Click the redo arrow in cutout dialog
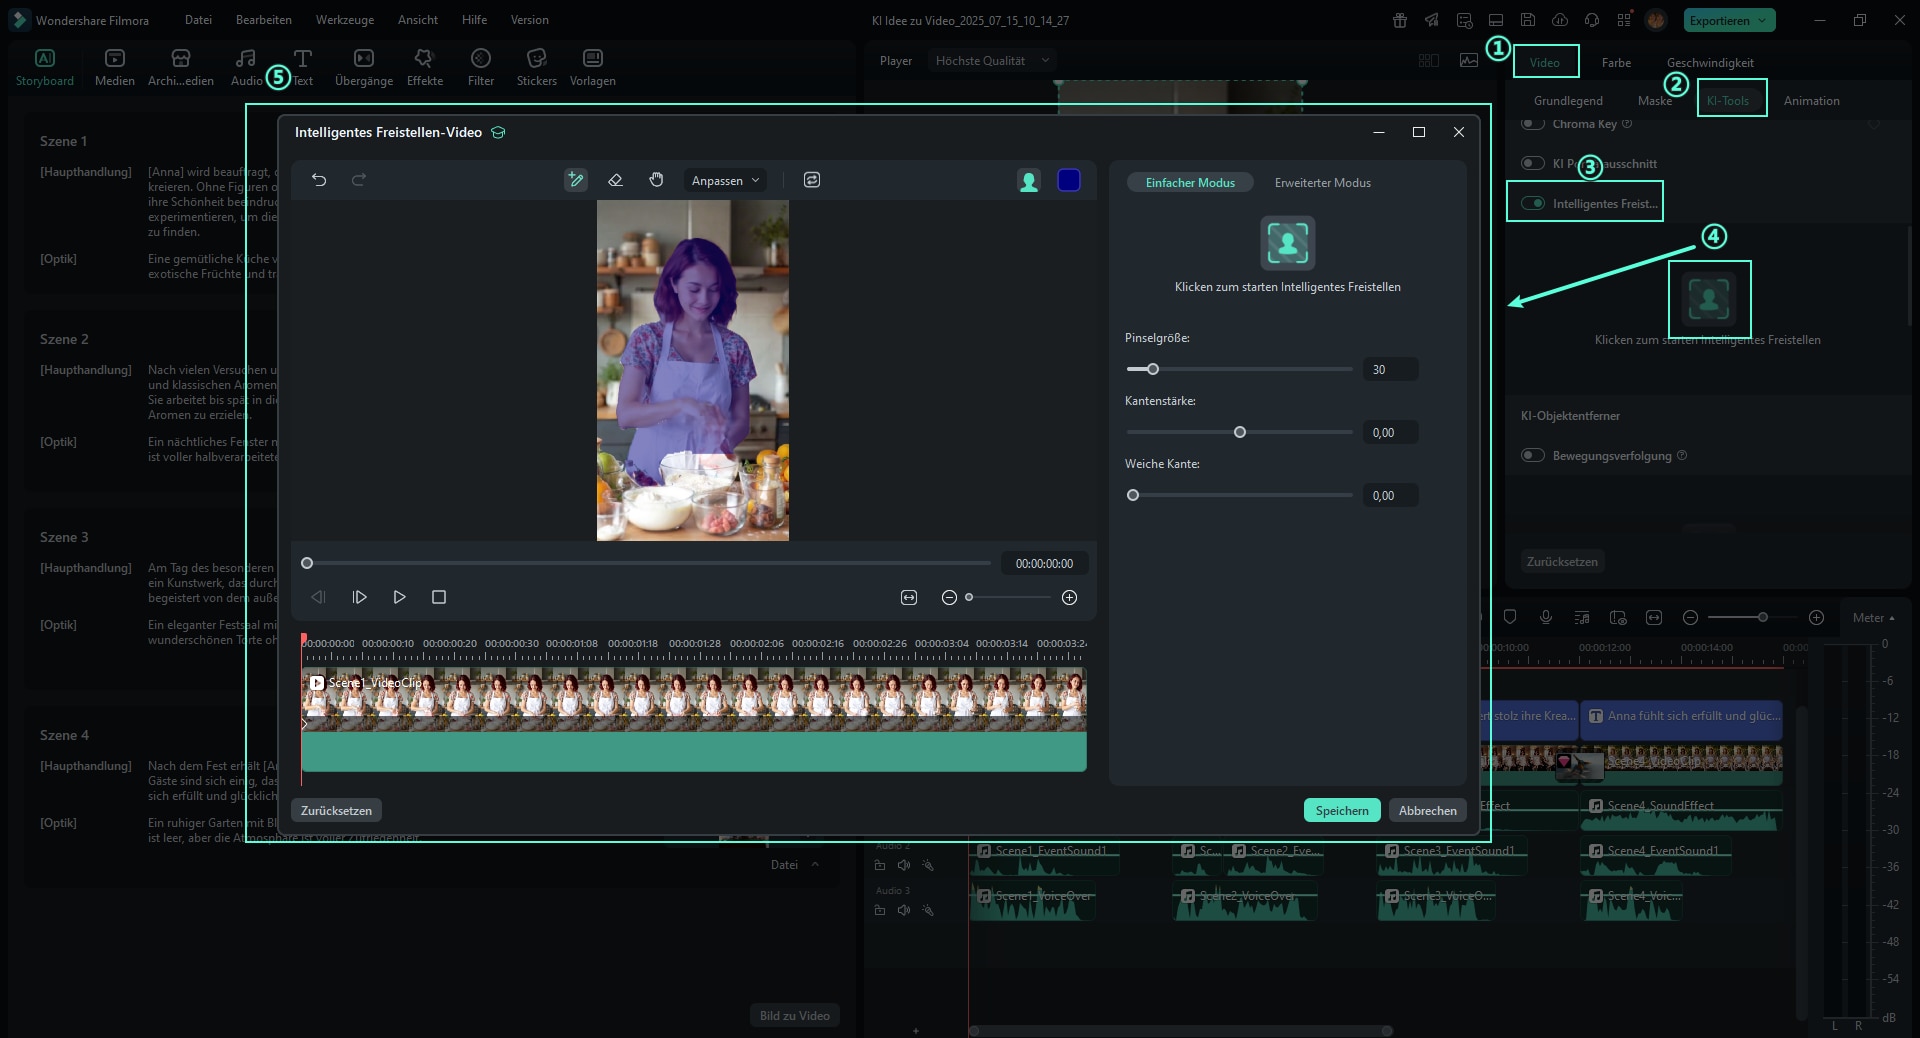The height and width of the screenshot is (1038, 1920). 359,180
